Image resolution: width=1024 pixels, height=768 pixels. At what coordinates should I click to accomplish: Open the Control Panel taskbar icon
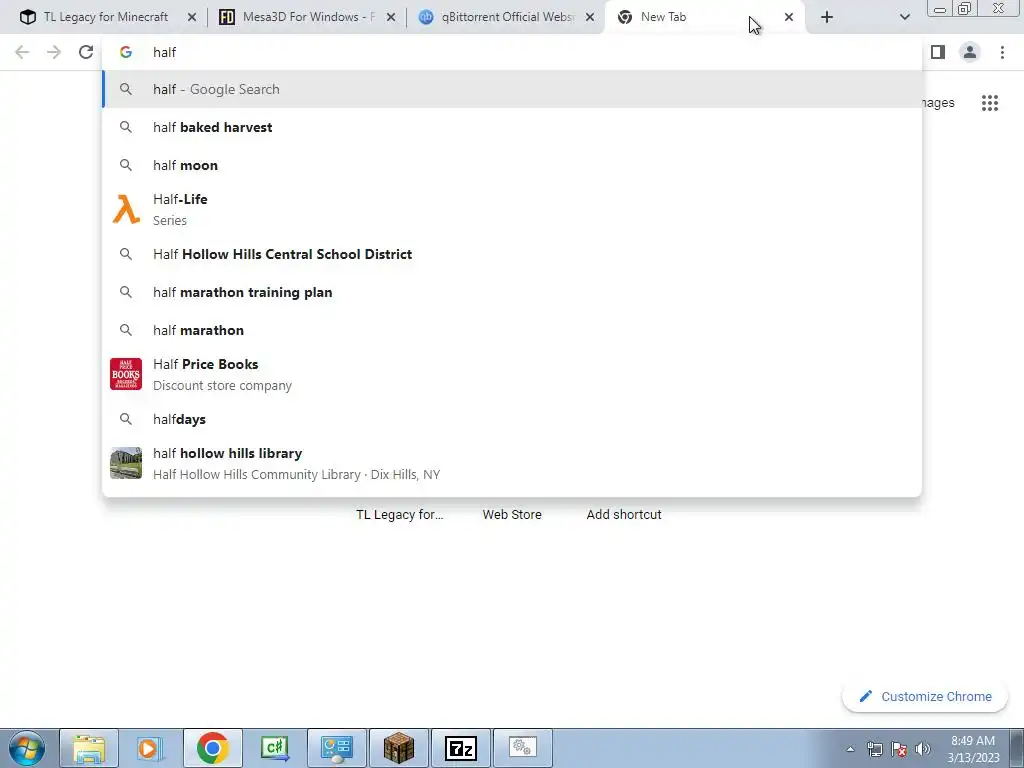coord(336,748)
